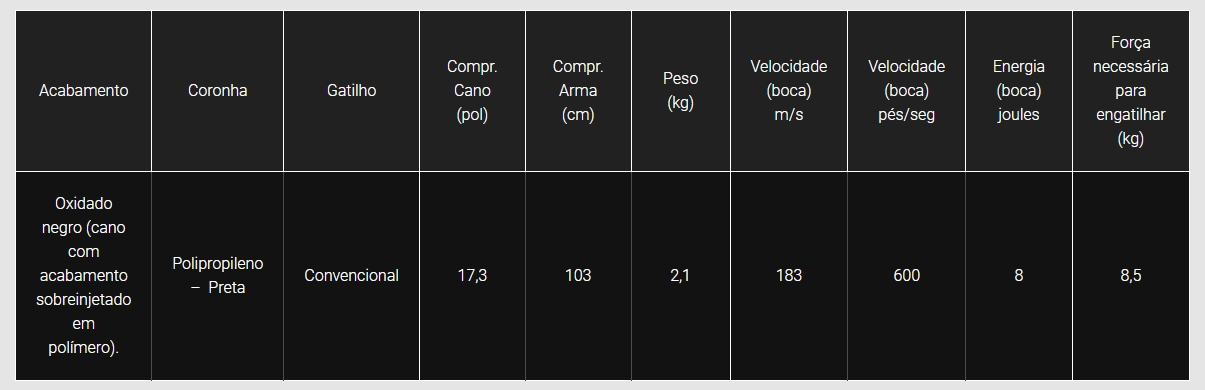Click the Velocidade (boca) m/s header
Screen dimensions: 1205x390
point(788,91)
